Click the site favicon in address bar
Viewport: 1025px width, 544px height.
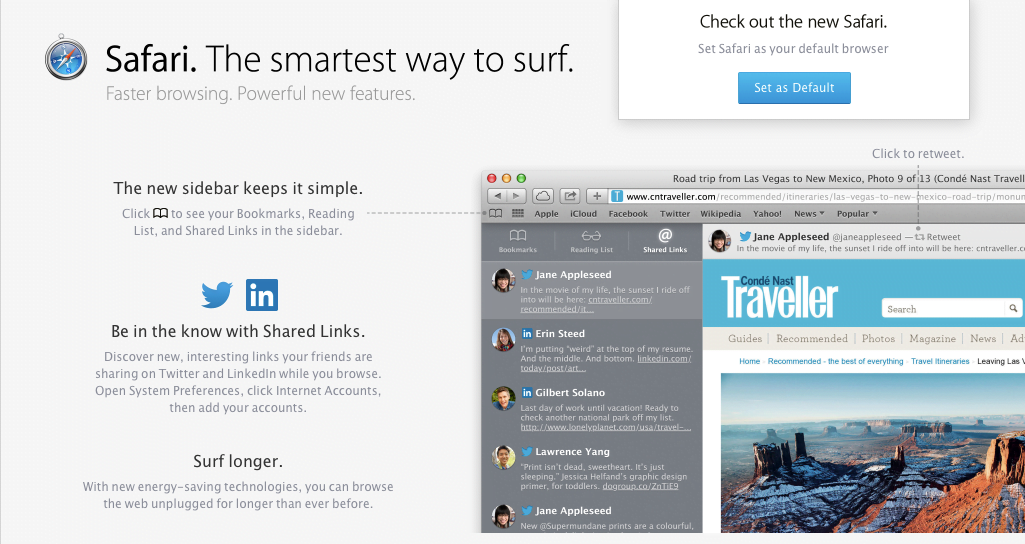coord(616,196)
